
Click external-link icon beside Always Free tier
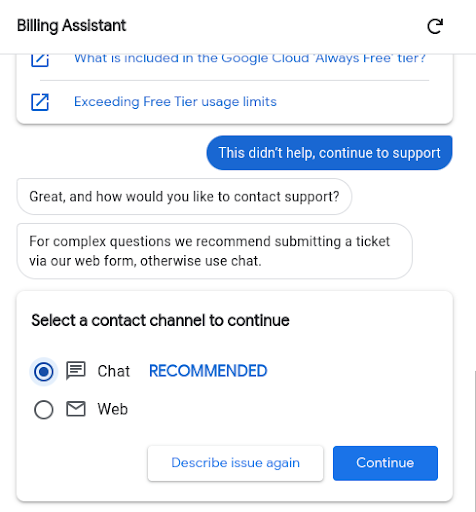40,60
